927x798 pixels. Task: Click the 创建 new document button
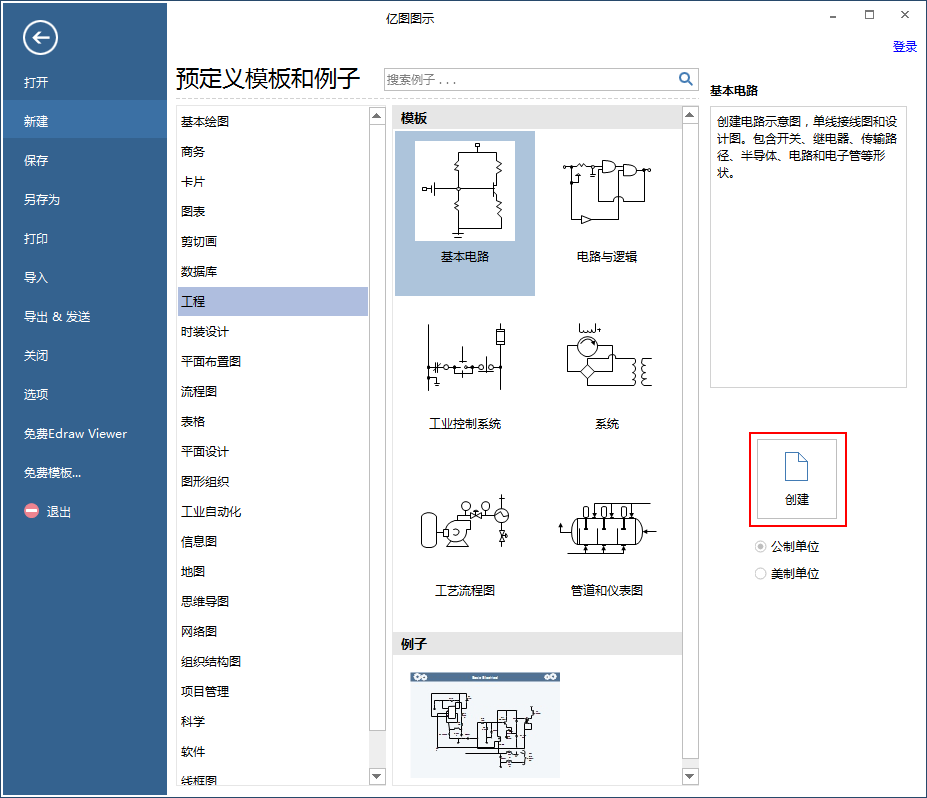click(x=797, y=479)
